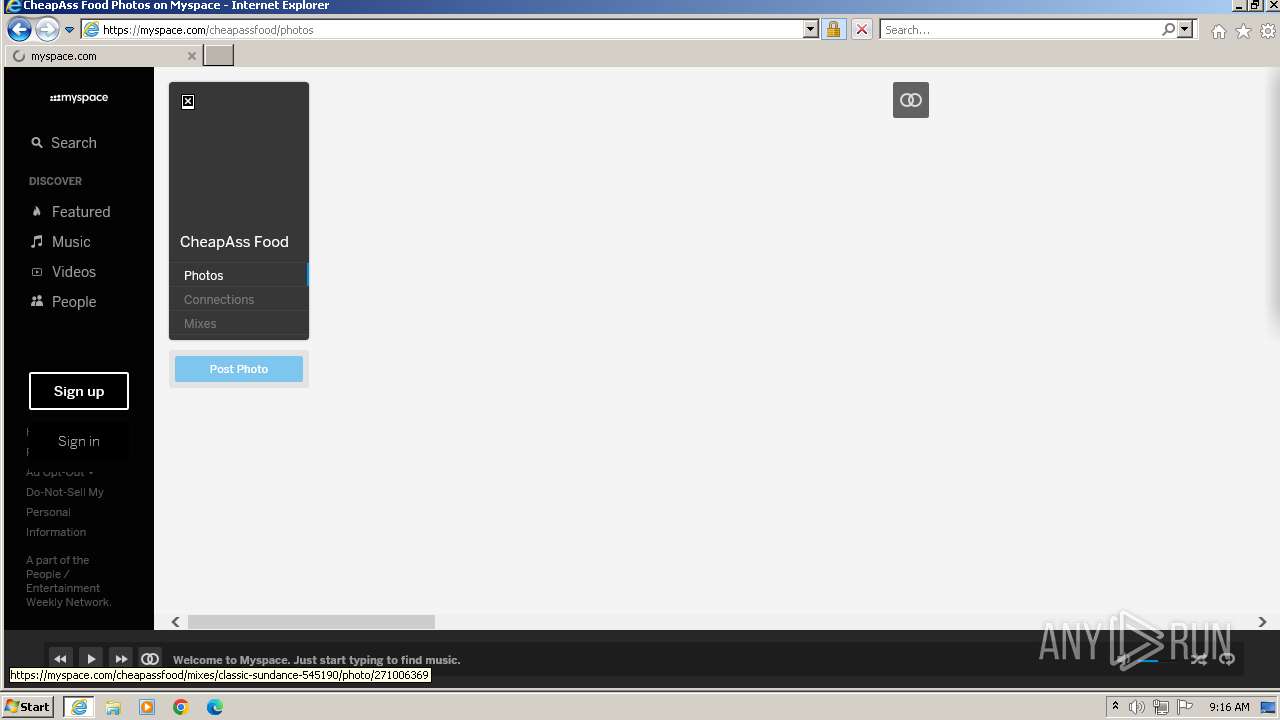
Task: Open Microsoft Edge from taskbar
Action: pos(215,707)
